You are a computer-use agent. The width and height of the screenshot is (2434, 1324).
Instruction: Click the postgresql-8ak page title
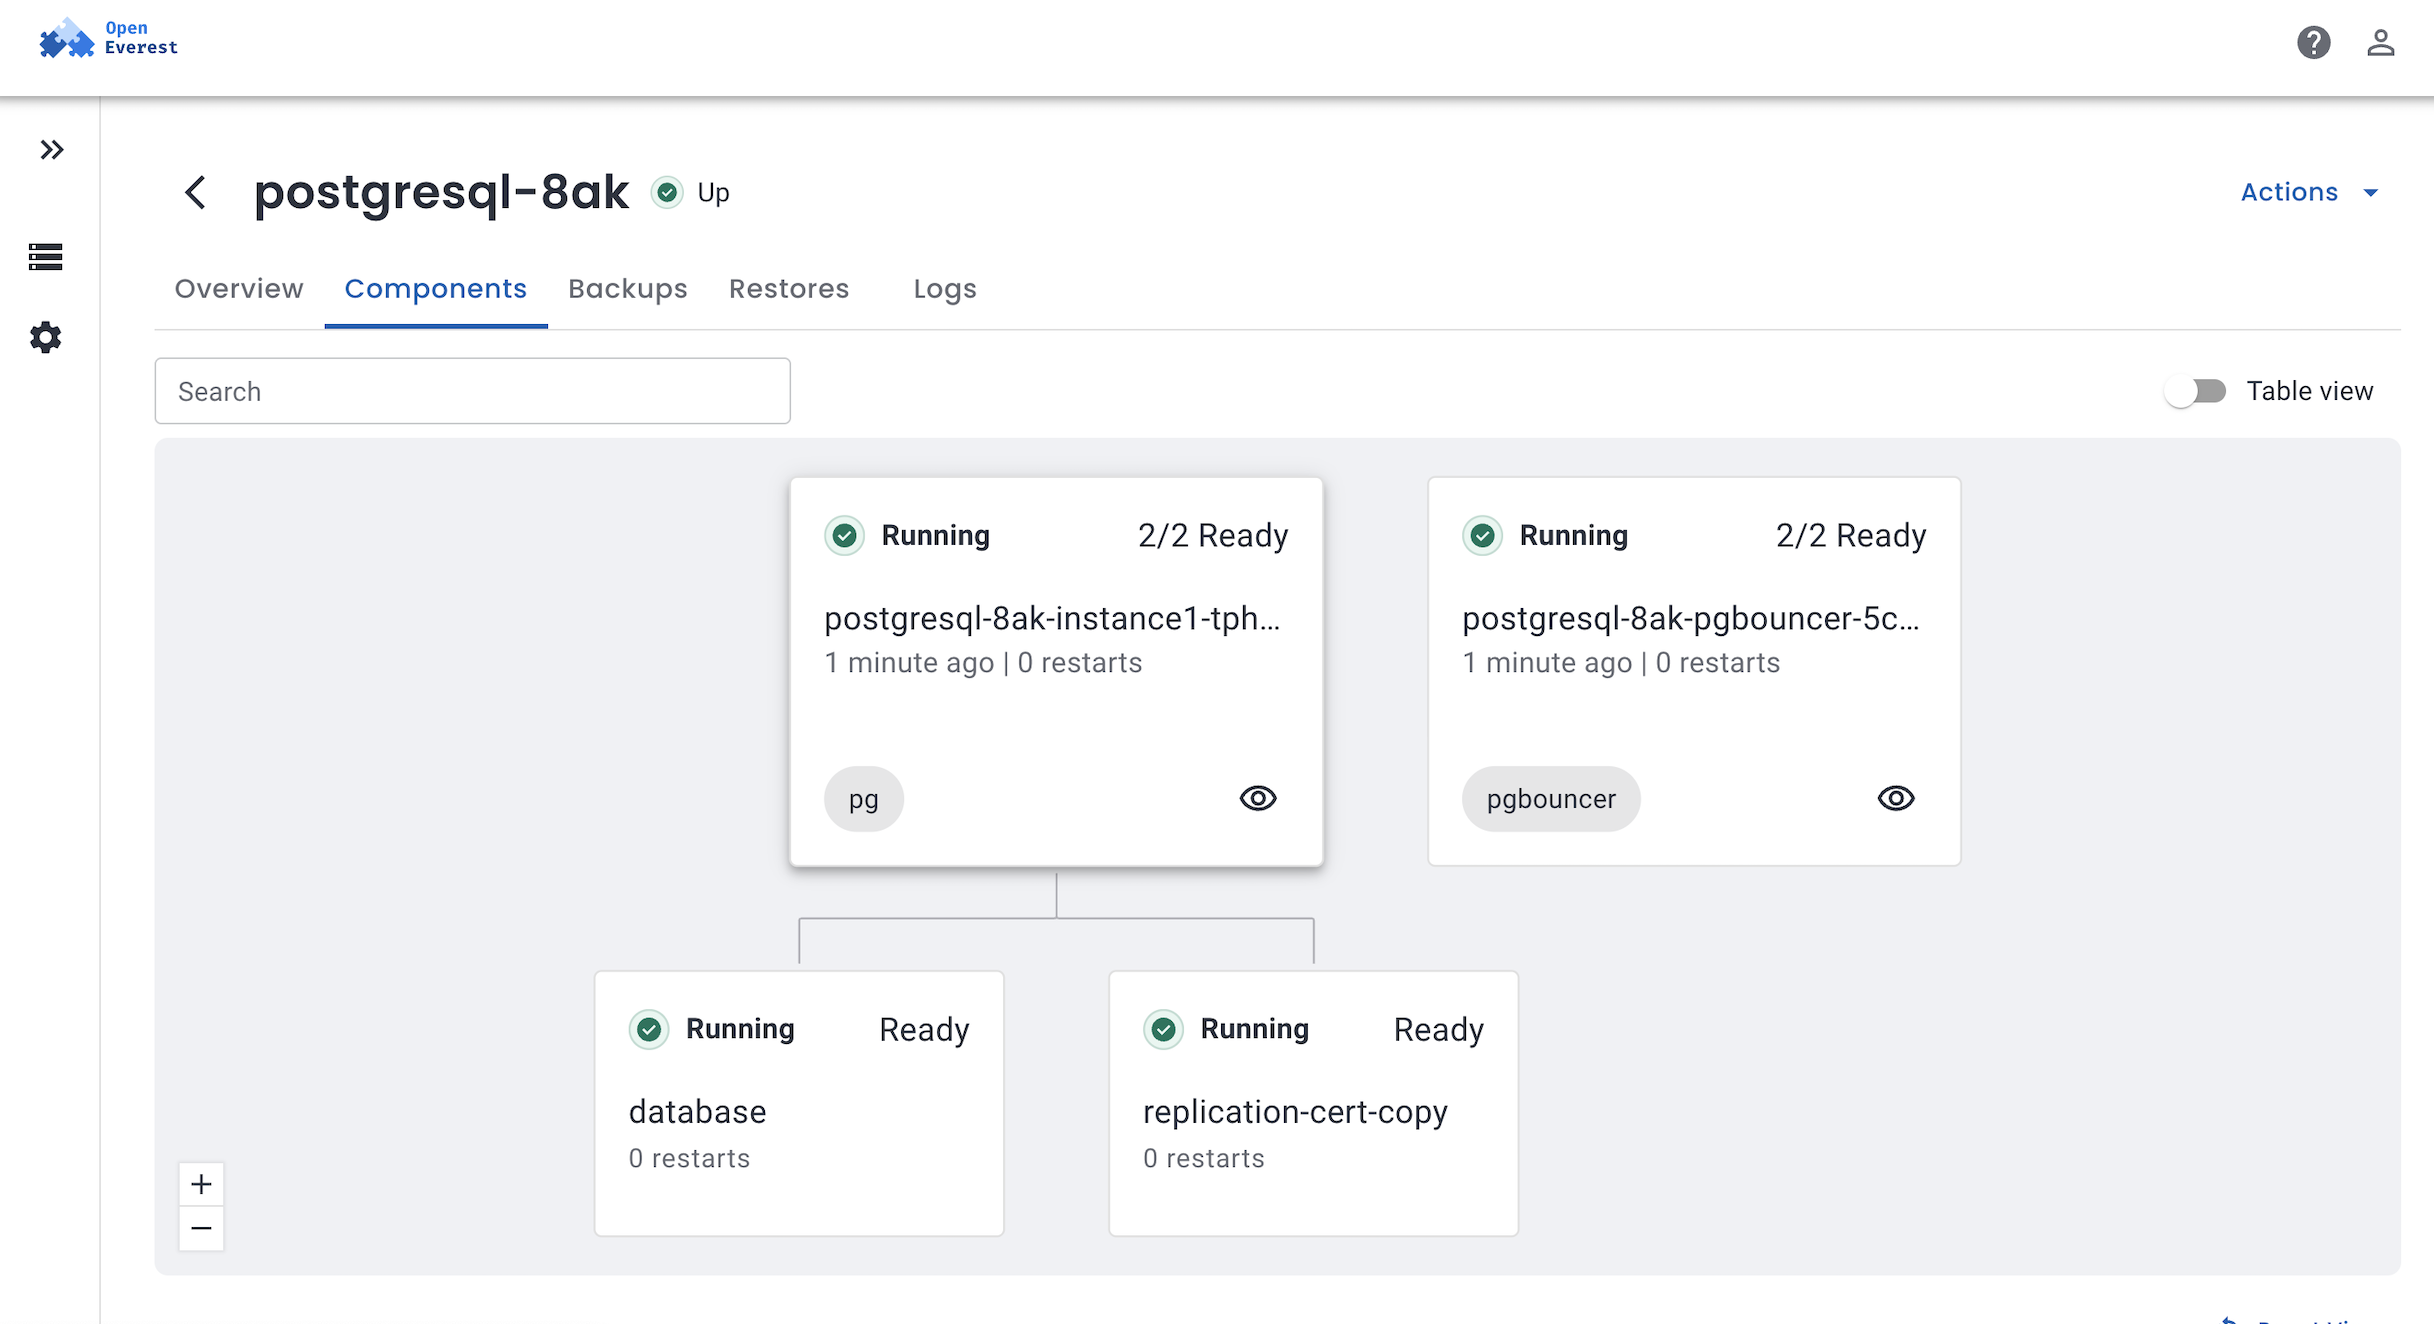pos(442,192)
